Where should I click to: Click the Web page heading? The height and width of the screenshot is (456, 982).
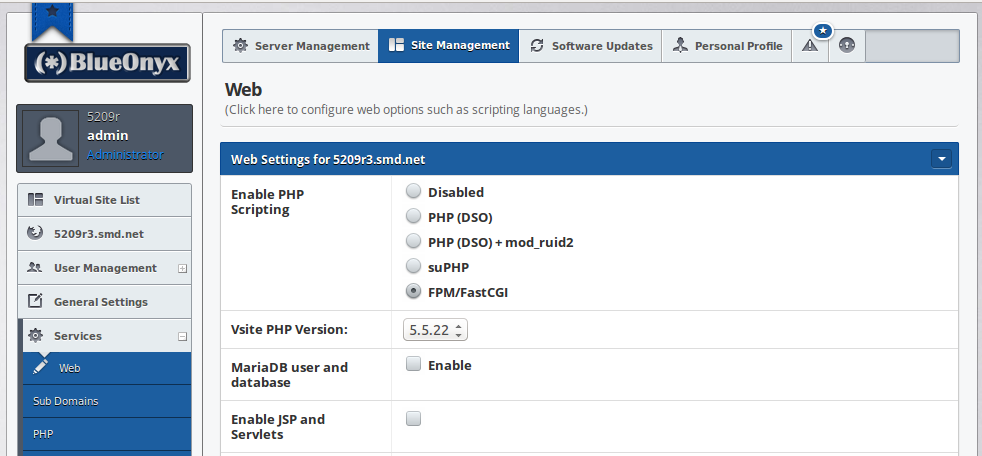click(x=244, y=90)
